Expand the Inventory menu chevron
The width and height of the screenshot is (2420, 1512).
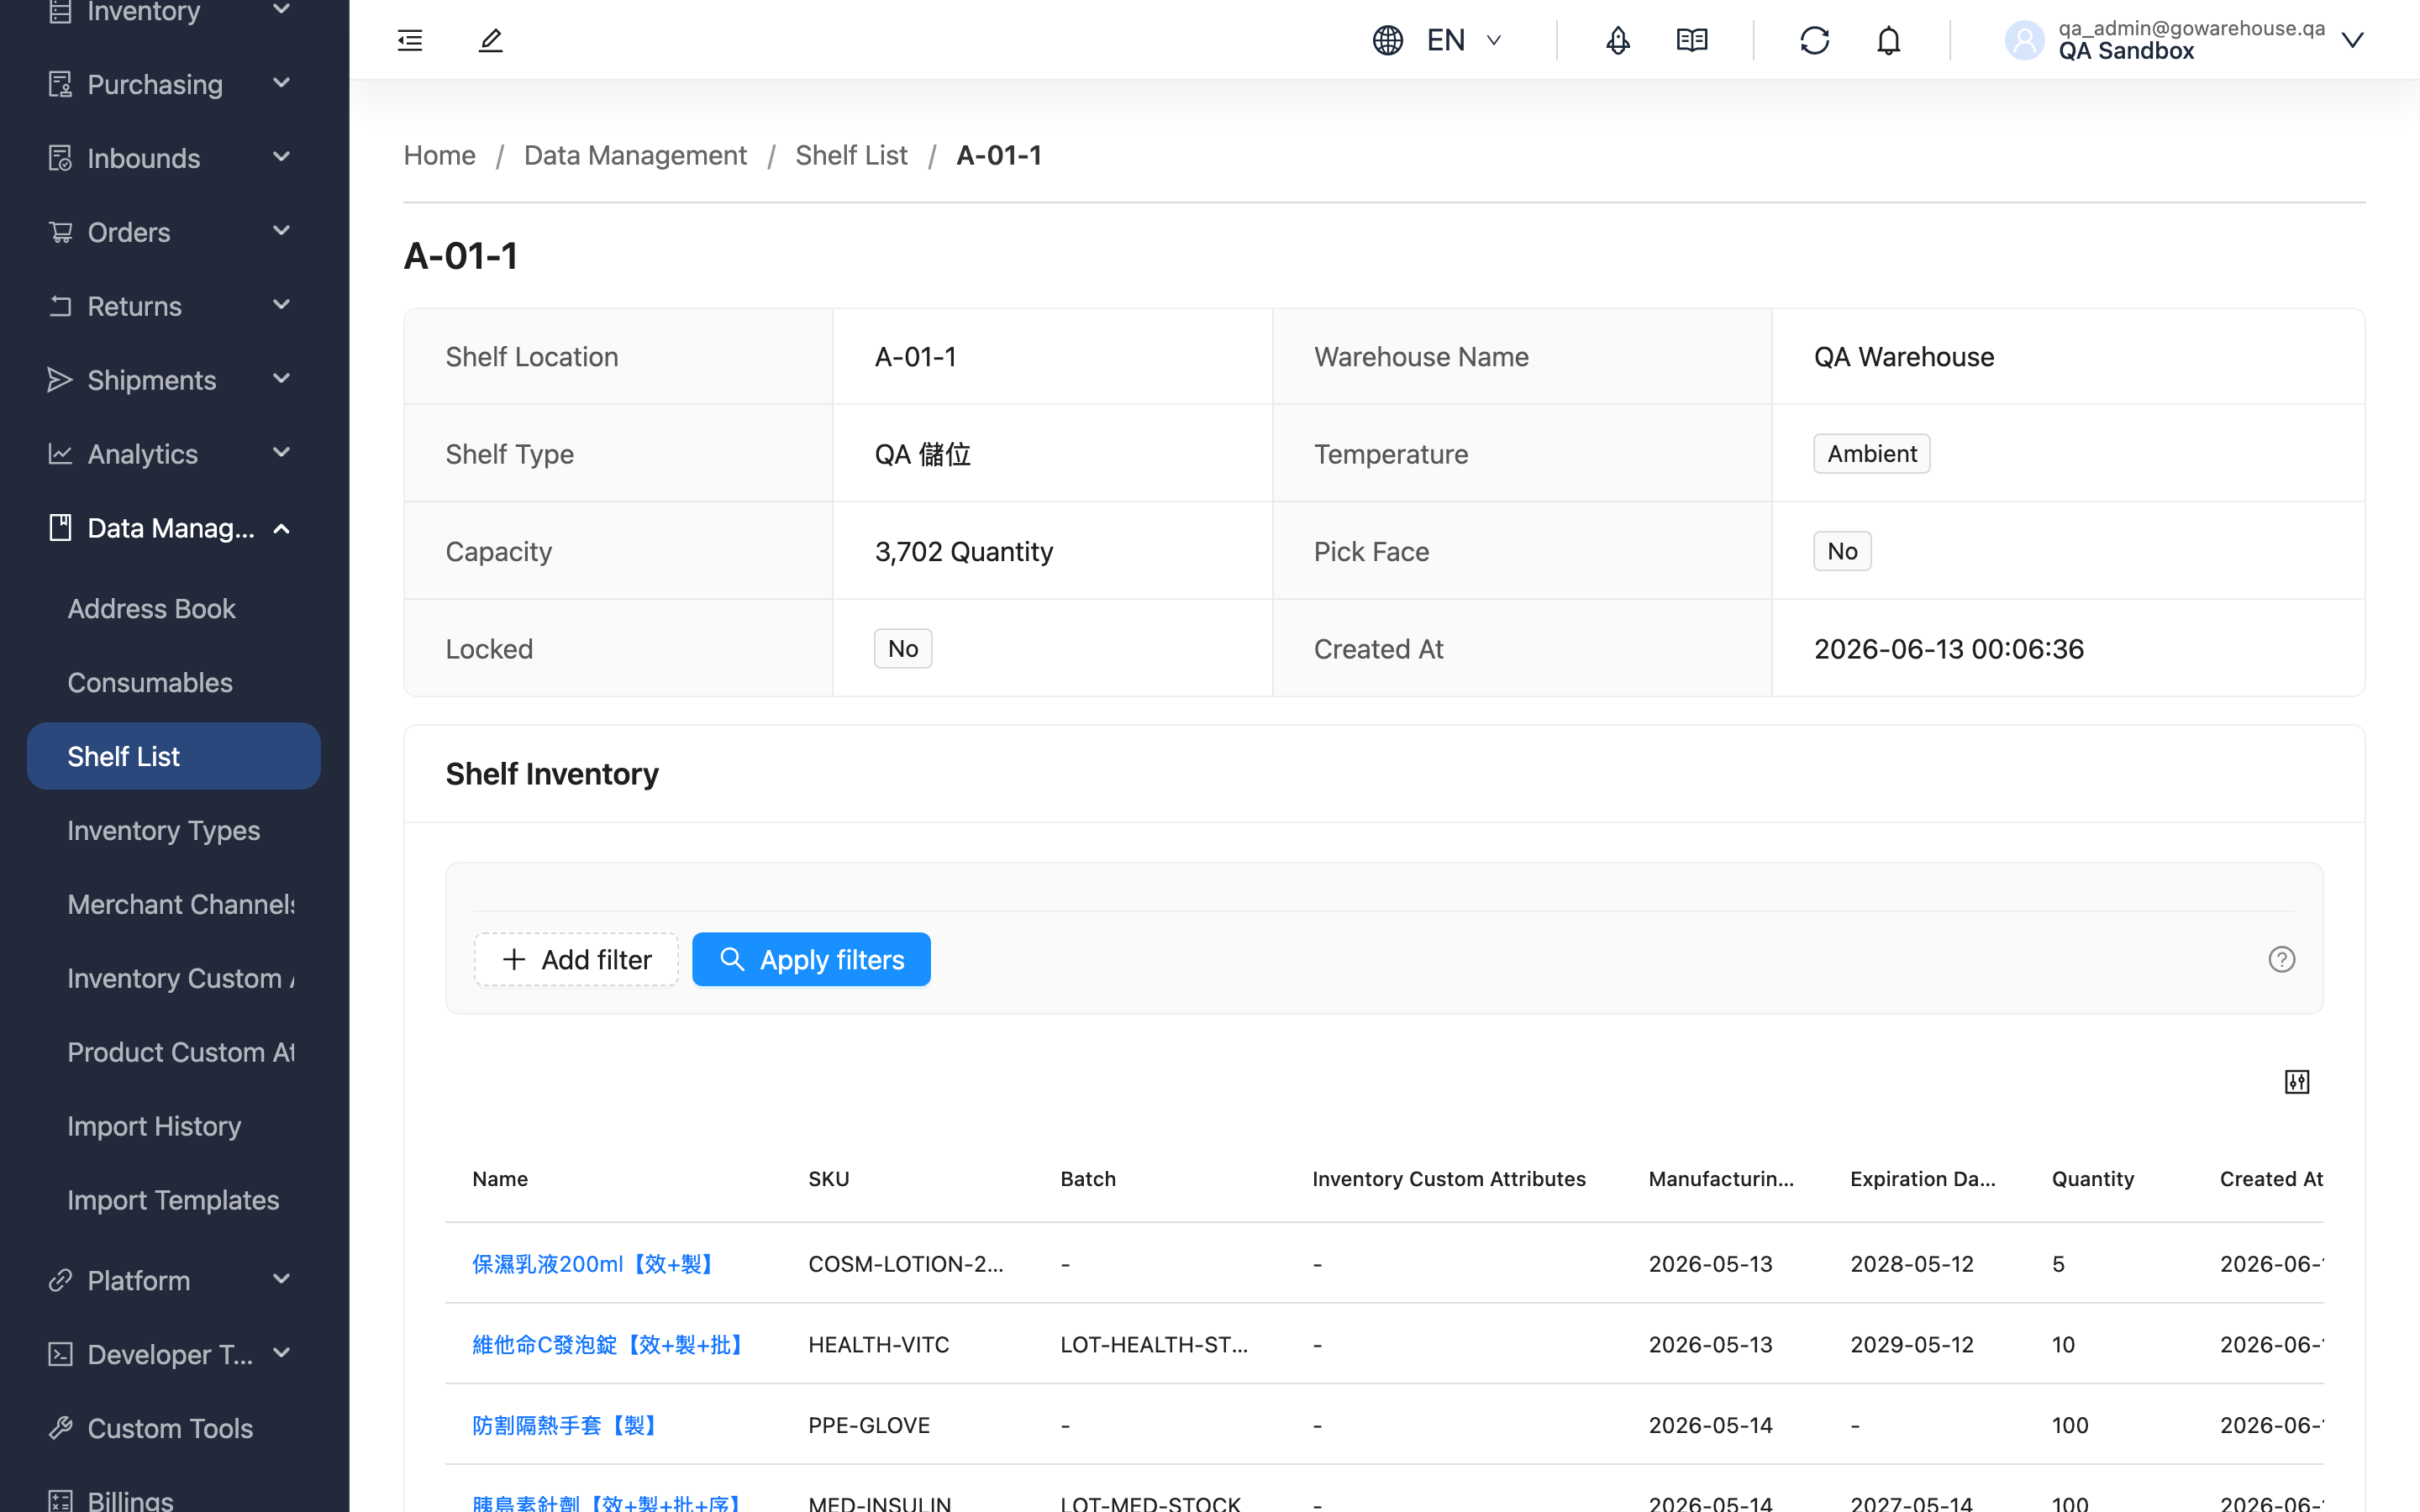pos(282,9)
